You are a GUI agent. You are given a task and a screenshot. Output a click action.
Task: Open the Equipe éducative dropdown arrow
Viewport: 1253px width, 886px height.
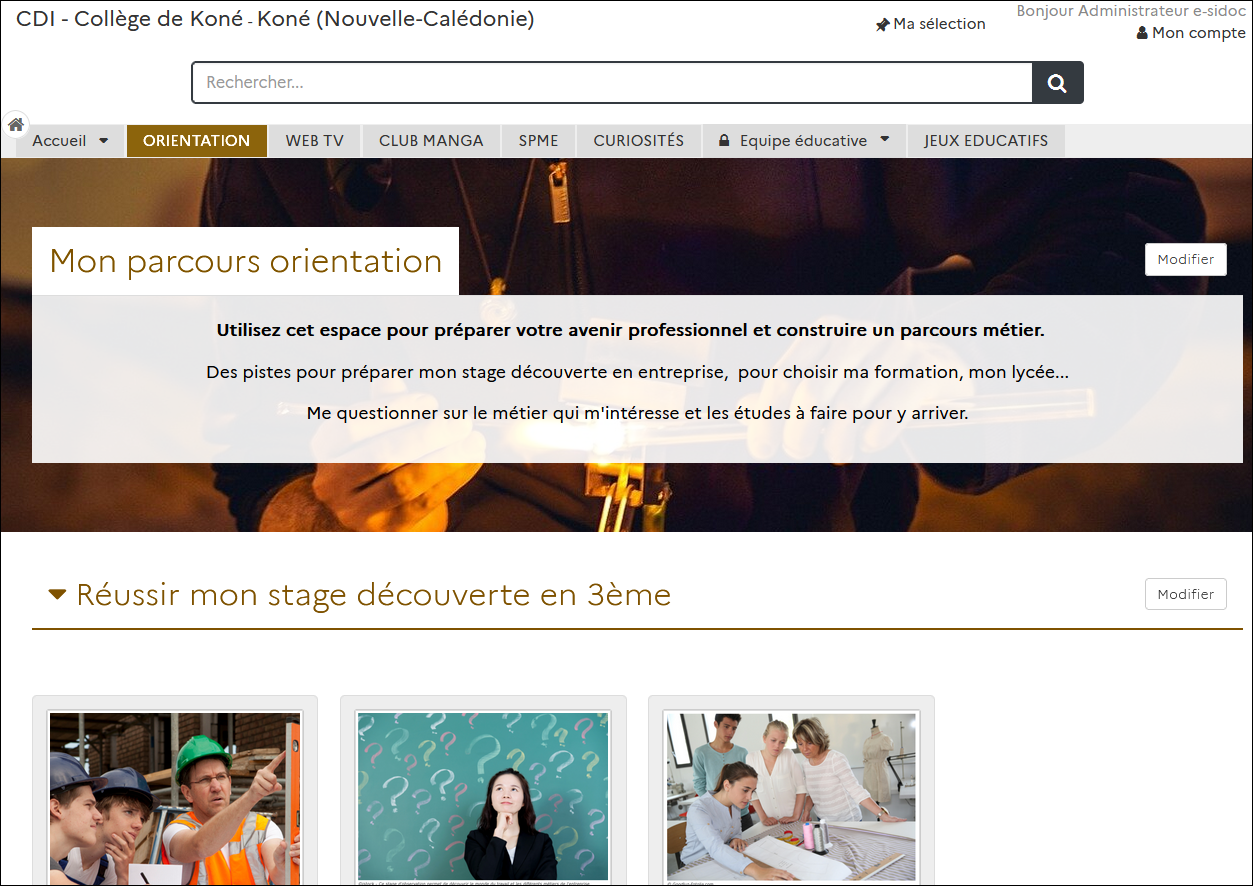coord(885,140)
